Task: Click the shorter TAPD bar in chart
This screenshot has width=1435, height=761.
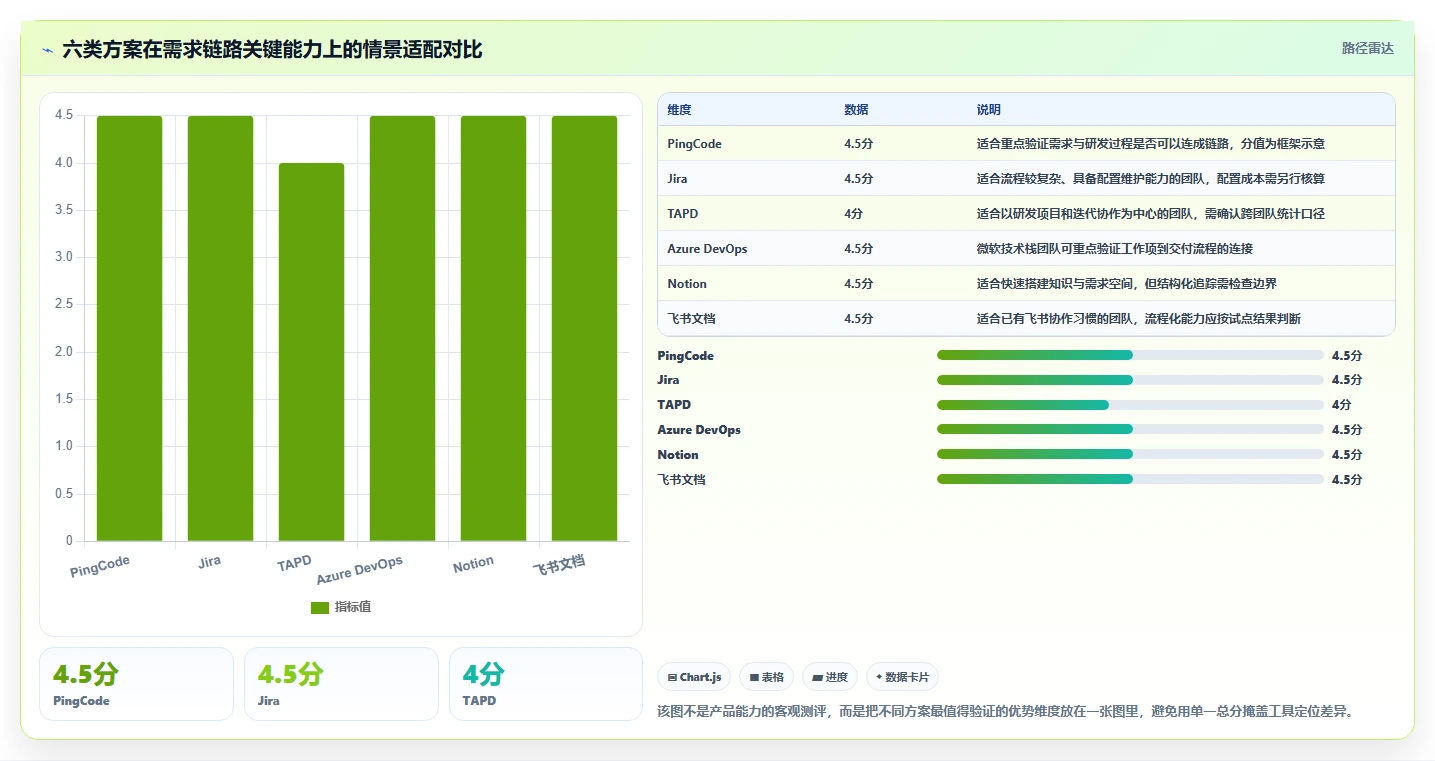Action: tap(311, 352)
